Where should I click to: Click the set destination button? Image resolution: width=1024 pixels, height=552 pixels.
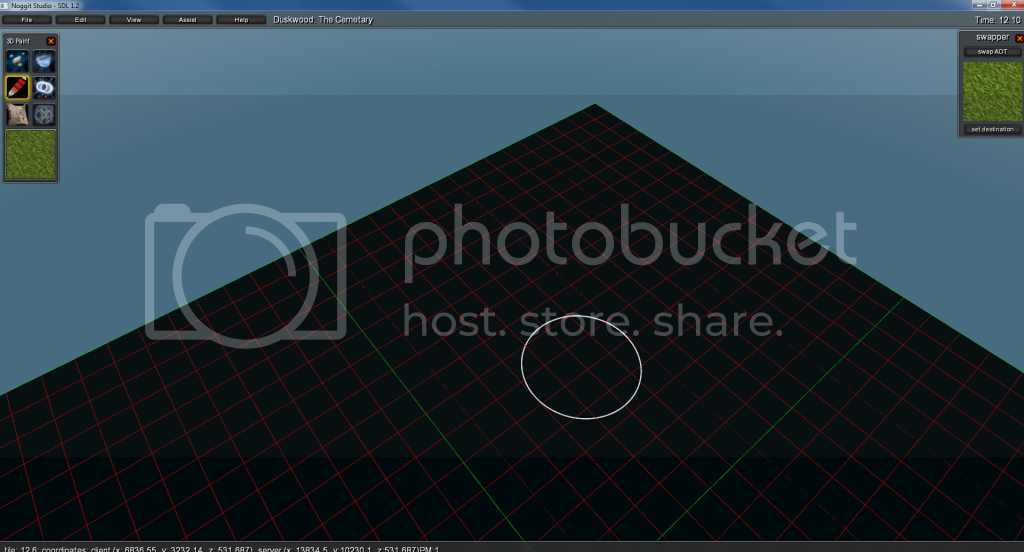(992, 129)
